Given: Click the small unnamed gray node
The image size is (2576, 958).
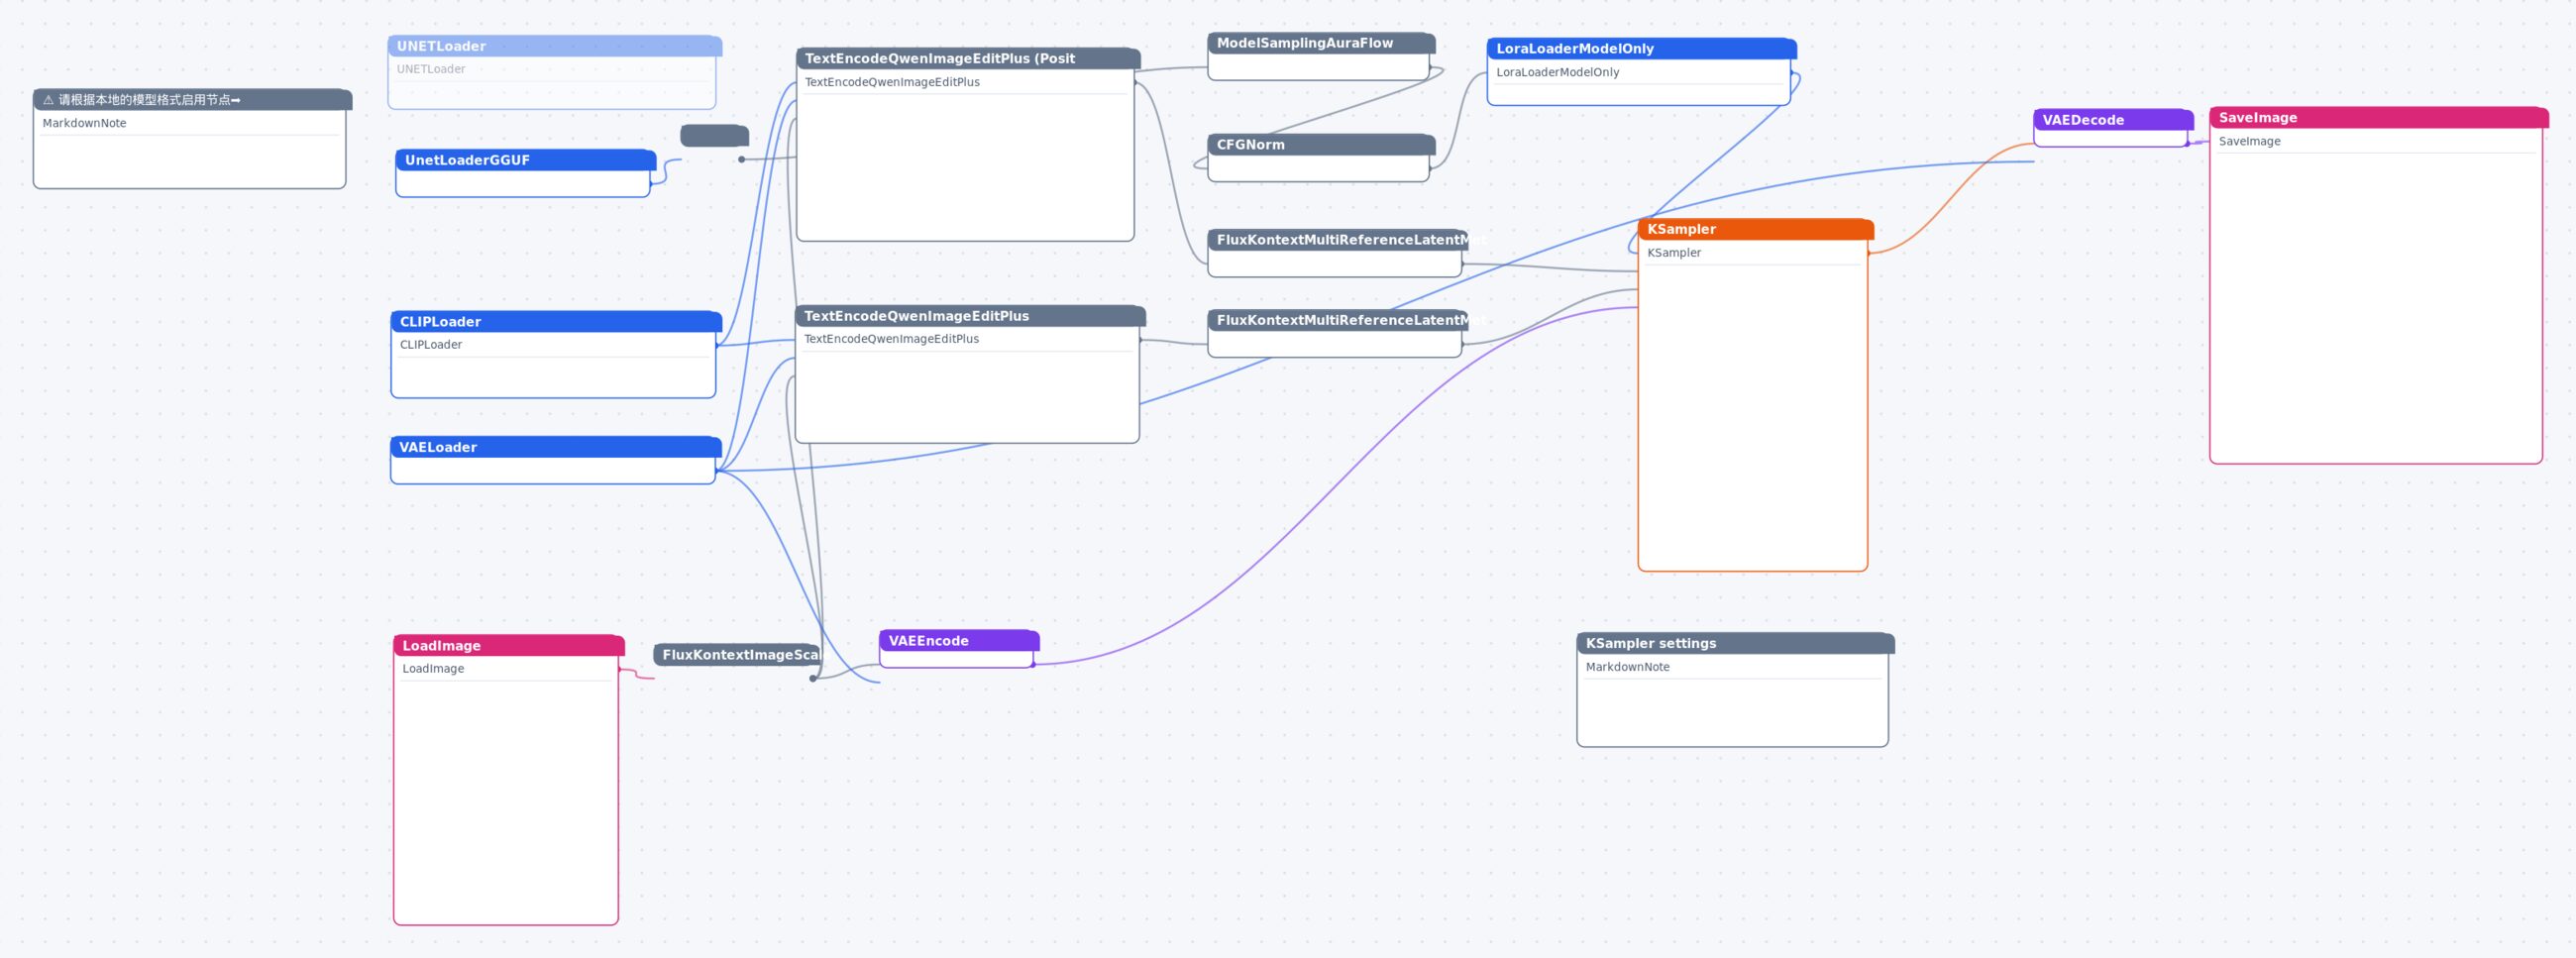Looking at the screenshot, I should tap(714, 136).
